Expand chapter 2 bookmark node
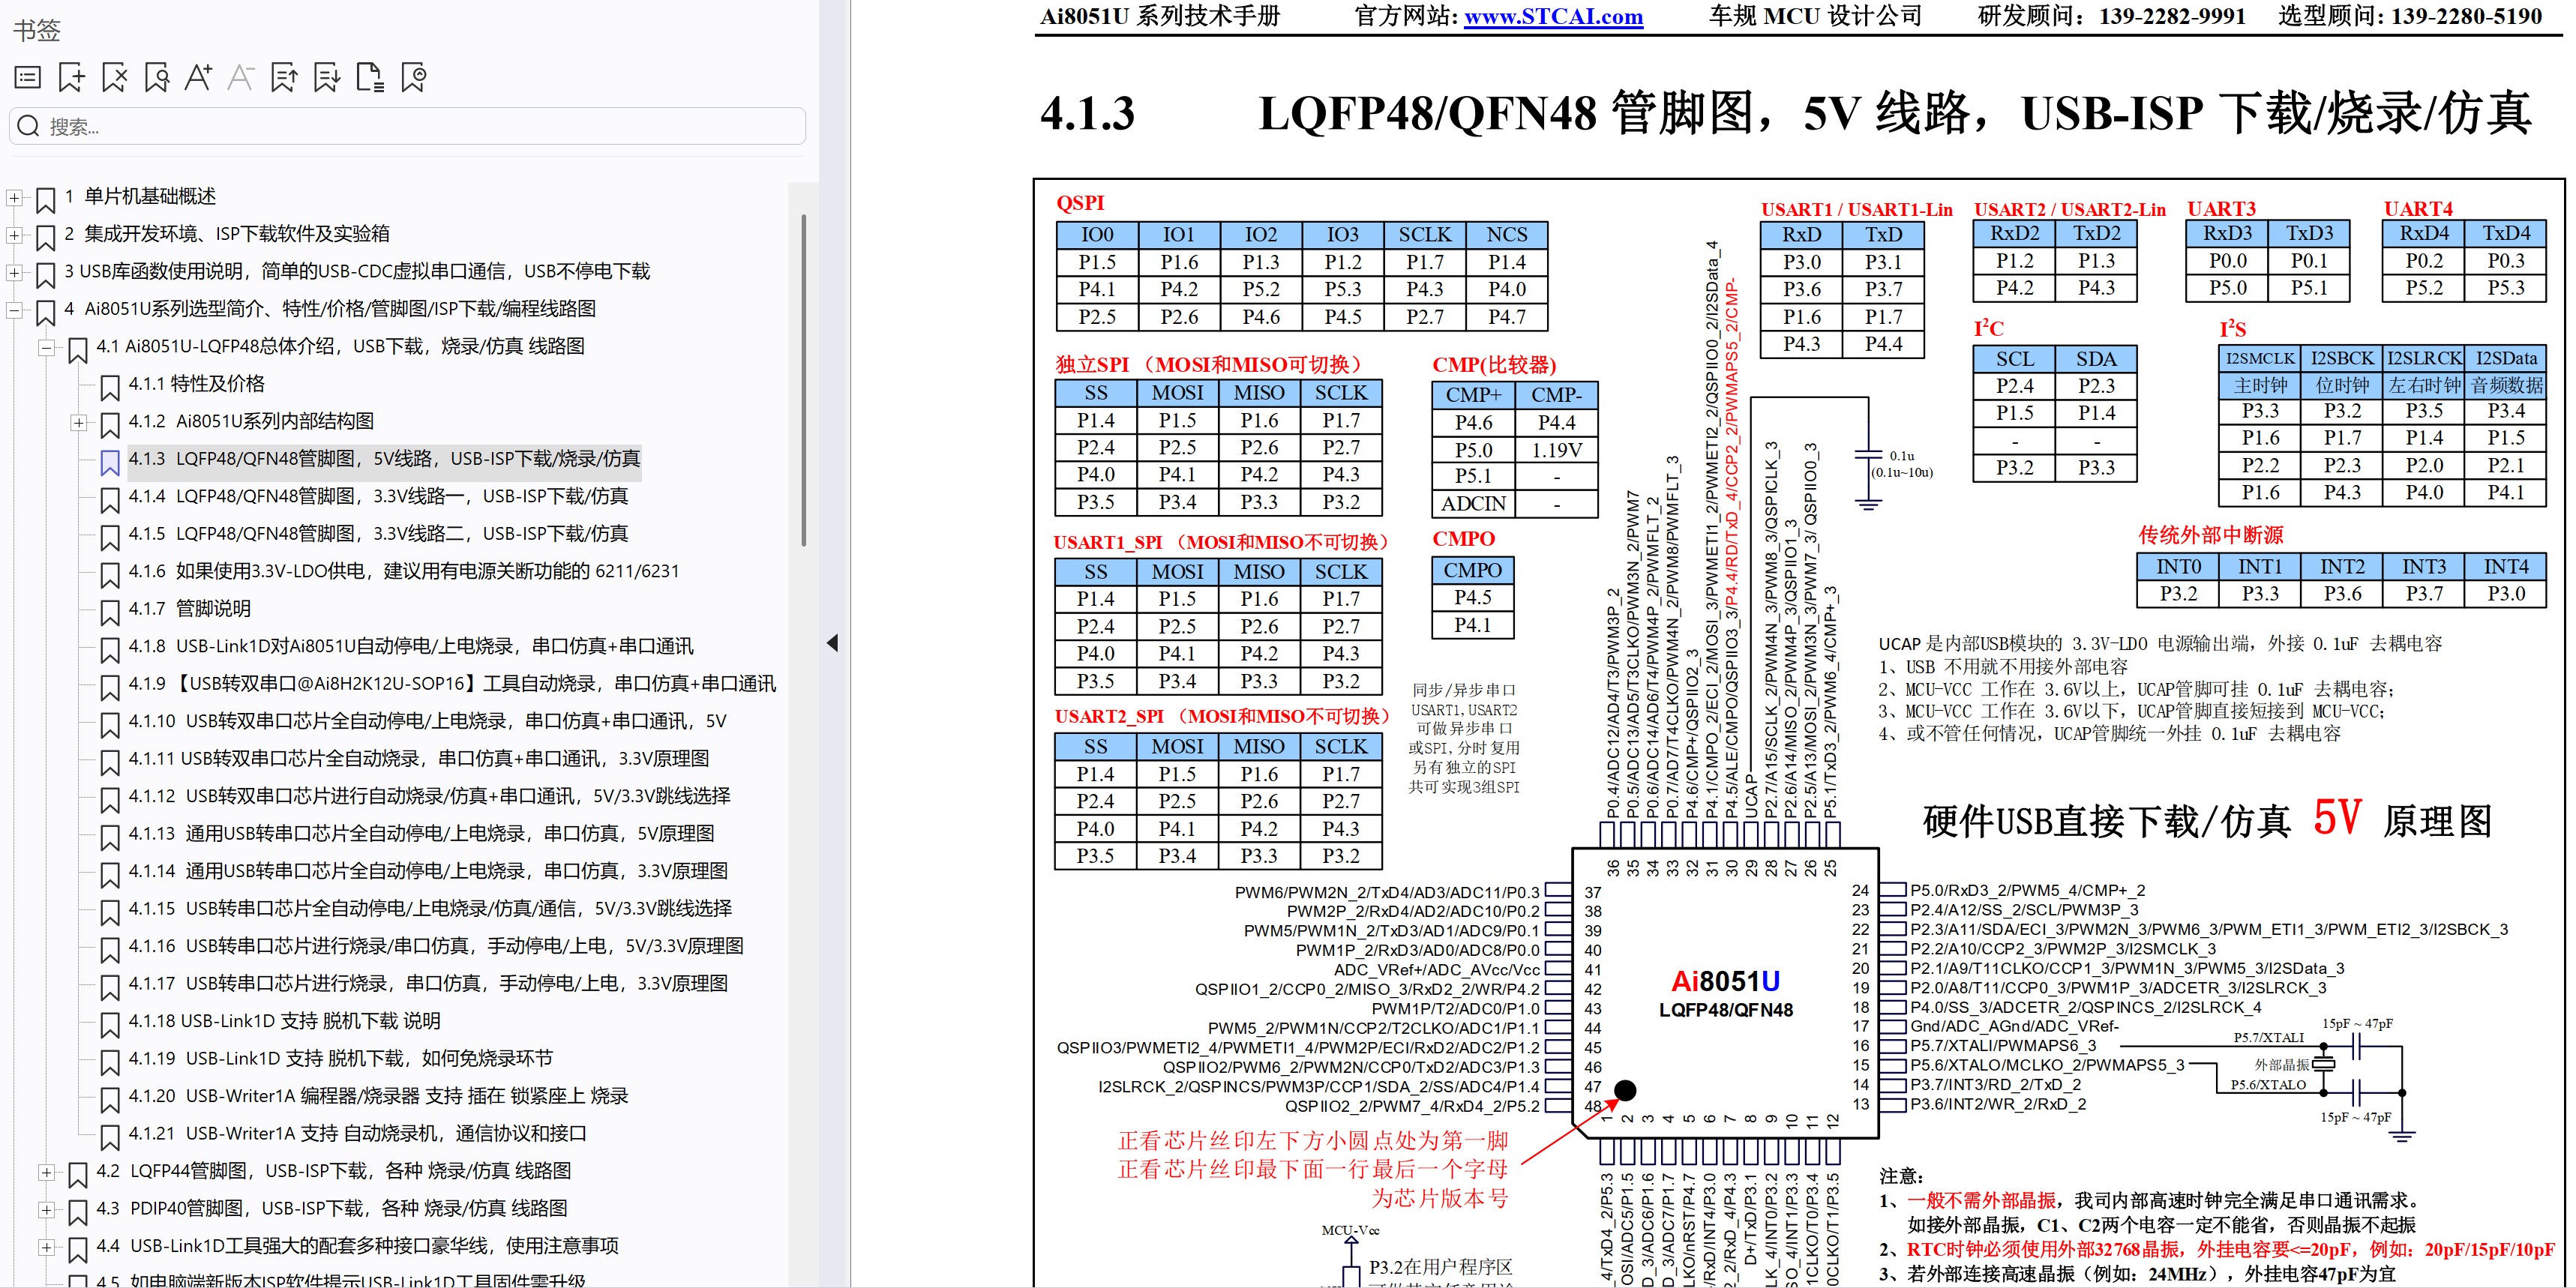 (14, 237)
